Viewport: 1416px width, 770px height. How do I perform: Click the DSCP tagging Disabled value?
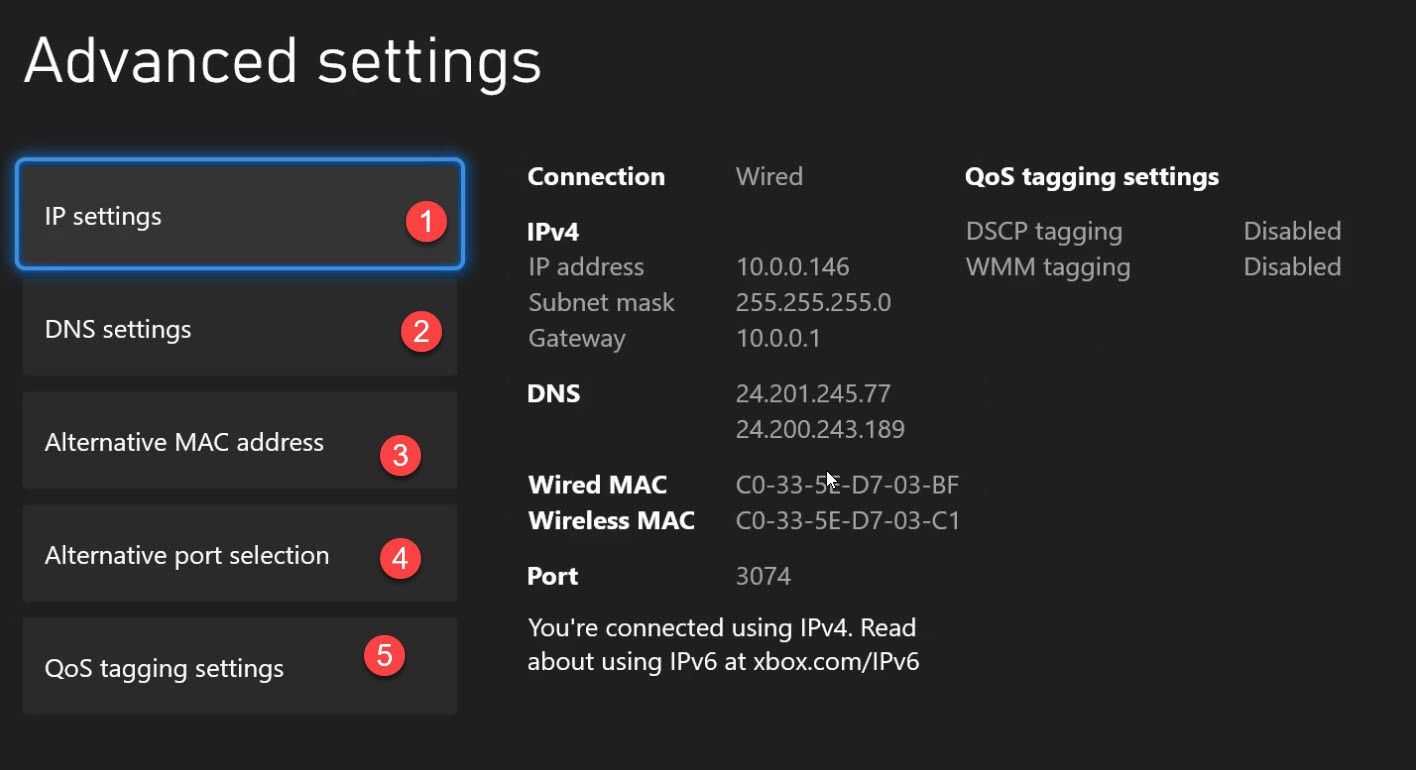coord(1292,231)
